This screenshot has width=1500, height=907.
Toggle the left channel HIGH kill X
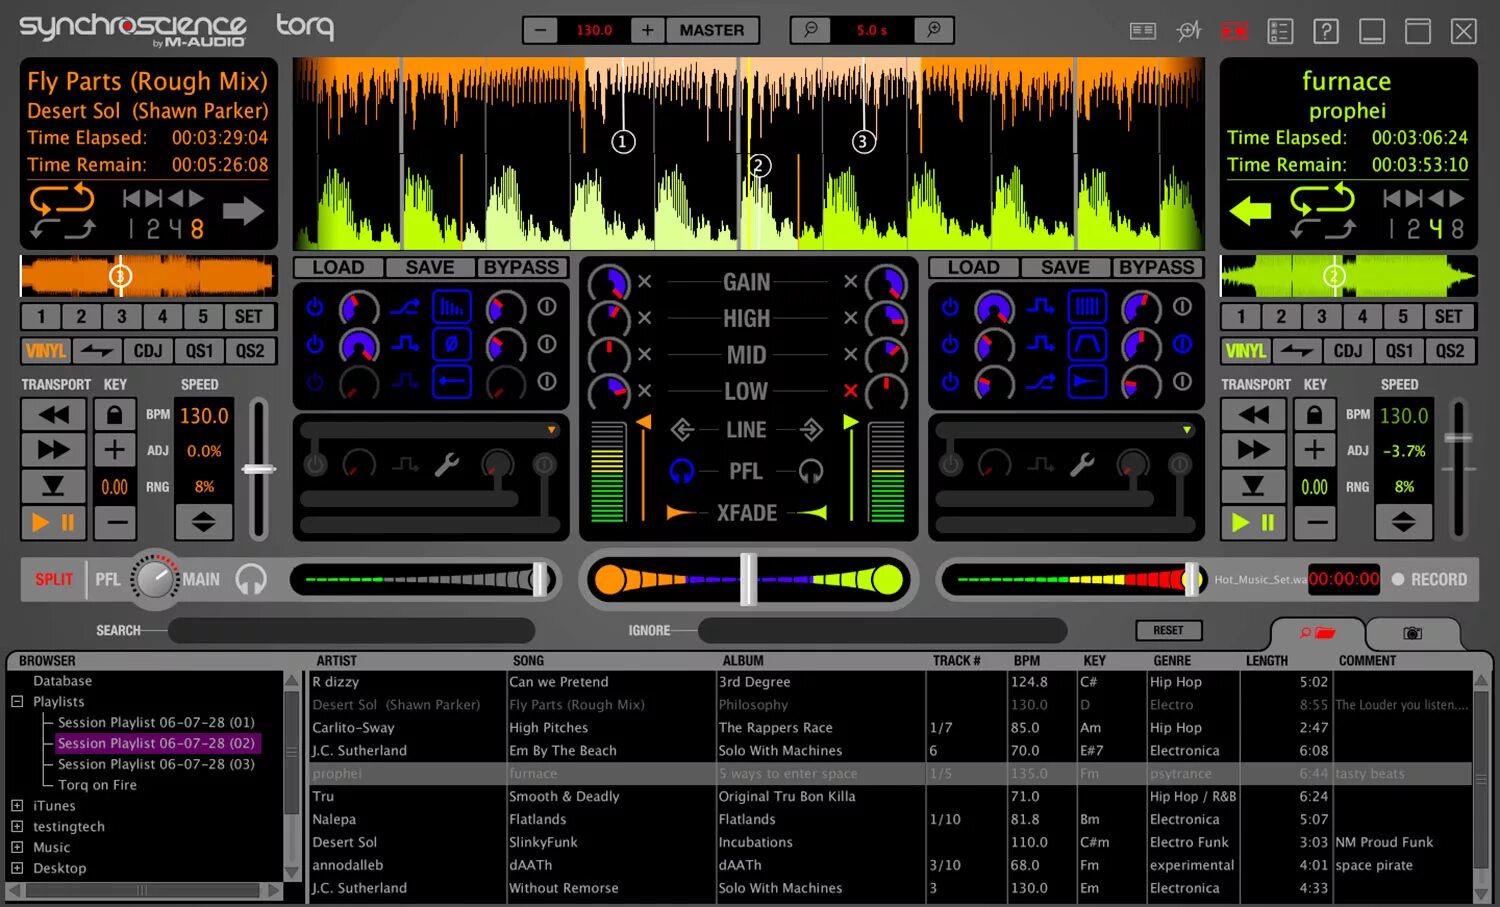645,318
